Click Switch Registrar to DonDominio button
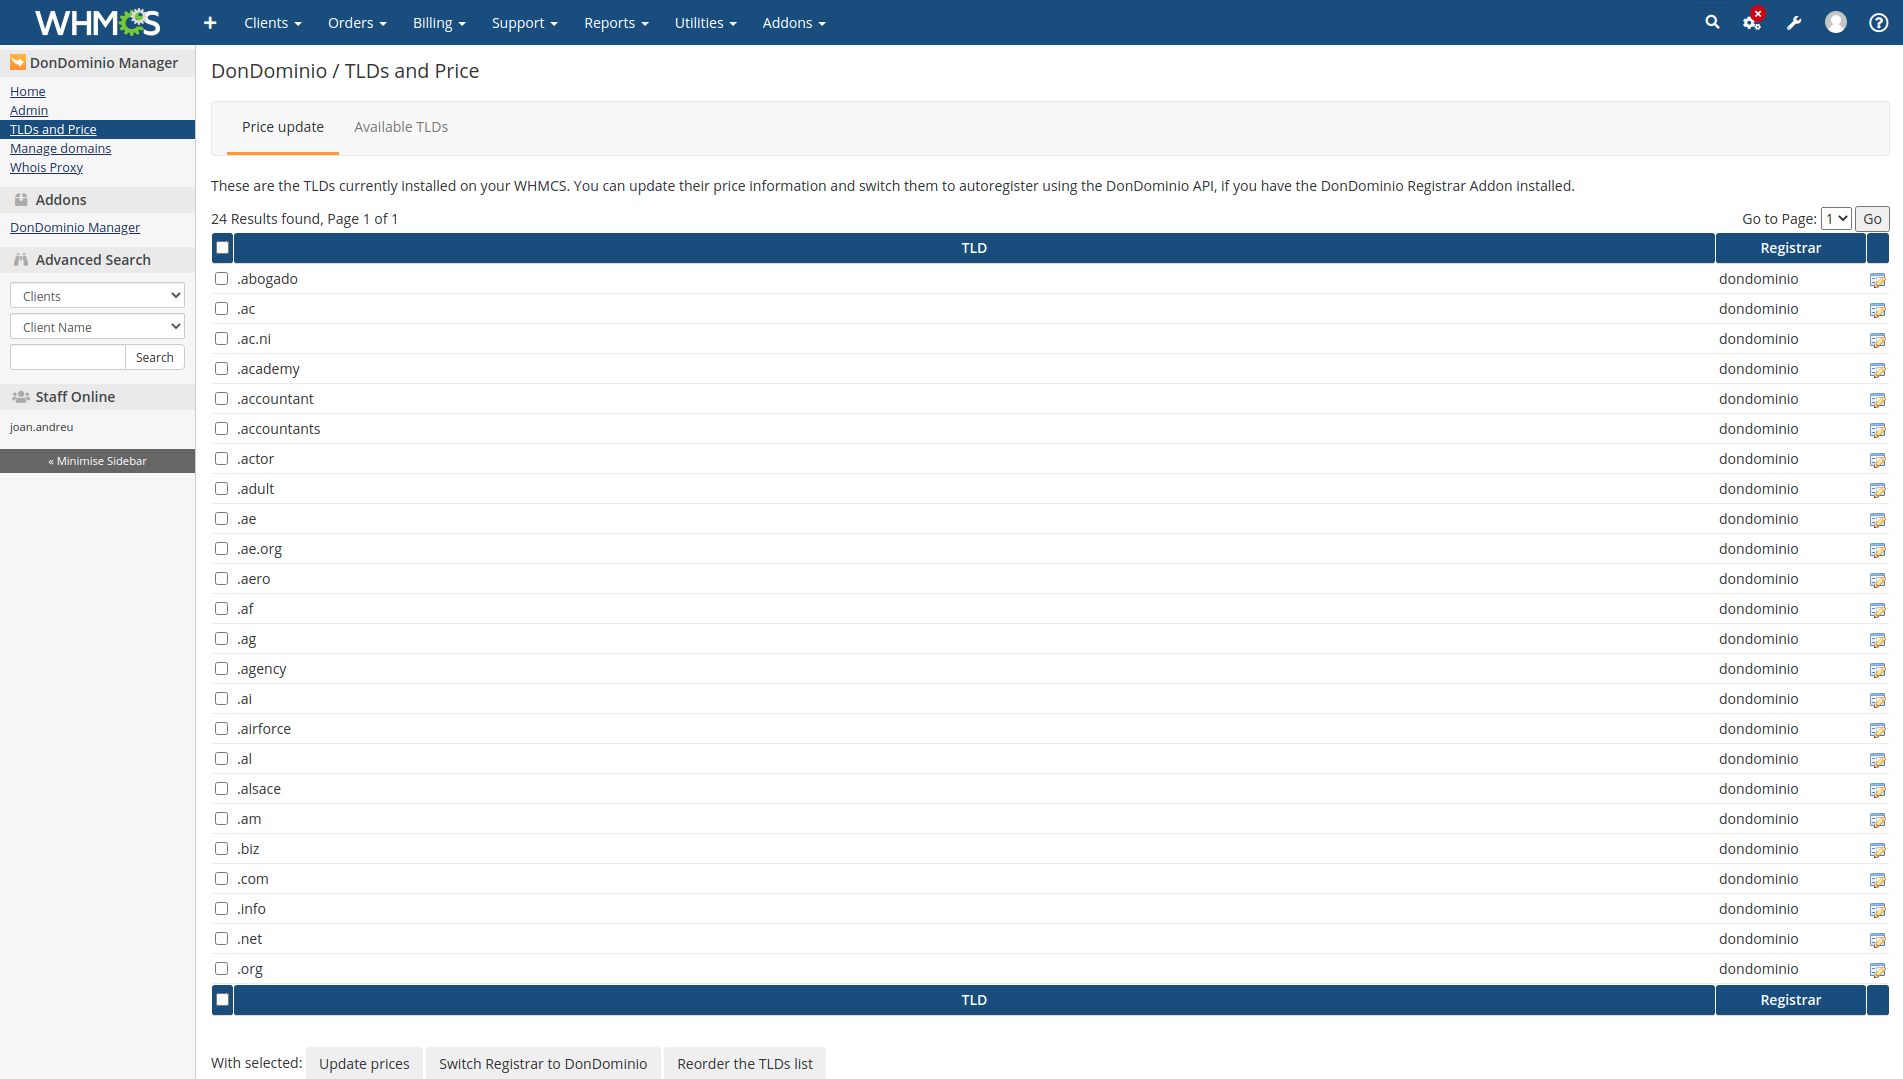This screenshot has width=1903, height=1079. [x=543, y=1063]
